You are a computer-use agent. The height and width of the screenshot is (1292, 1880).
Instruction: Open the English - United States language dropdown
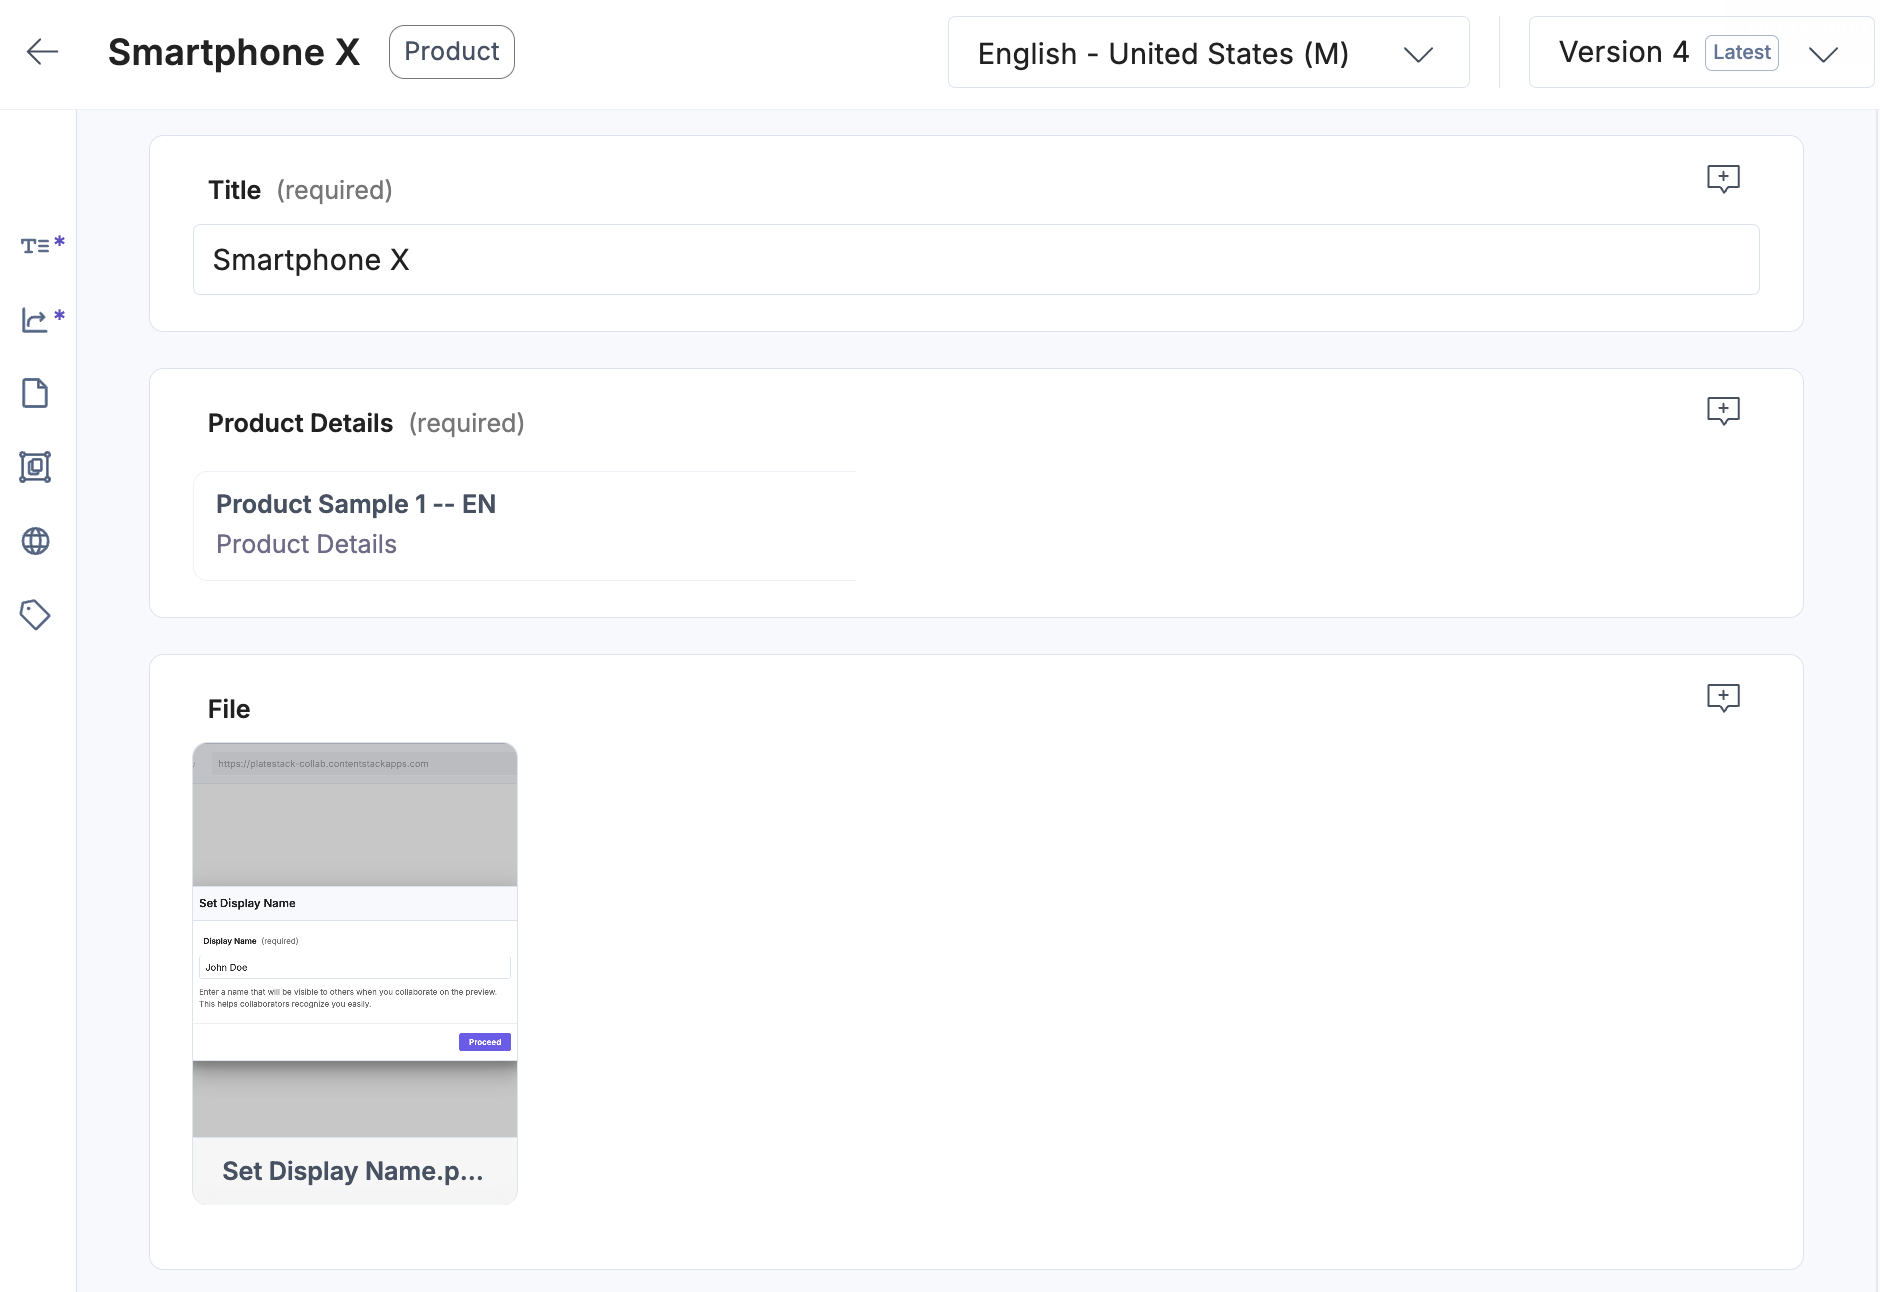(1208, 53)
